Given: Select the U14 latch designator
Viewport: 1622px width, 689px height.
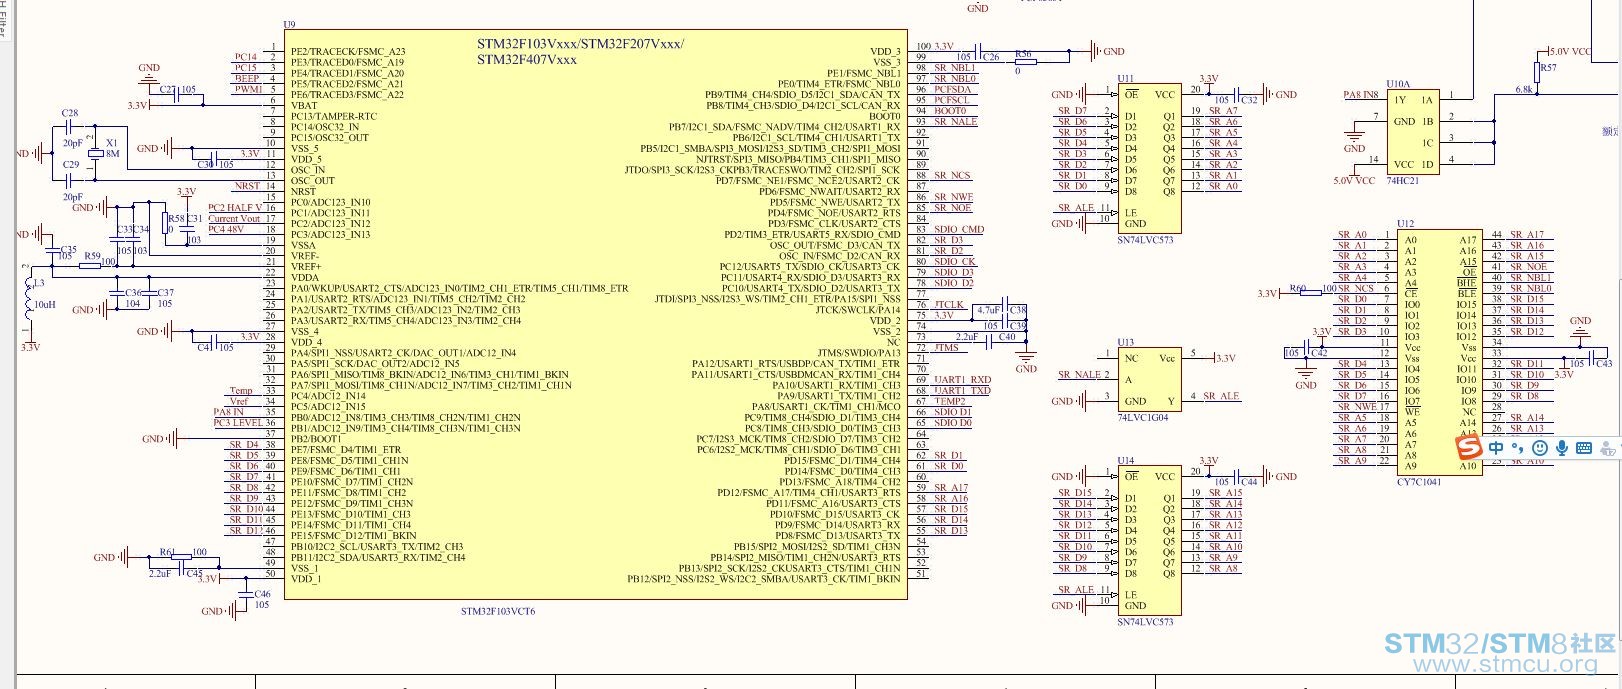Looking at the screenshot, I should pos(1126,461).
